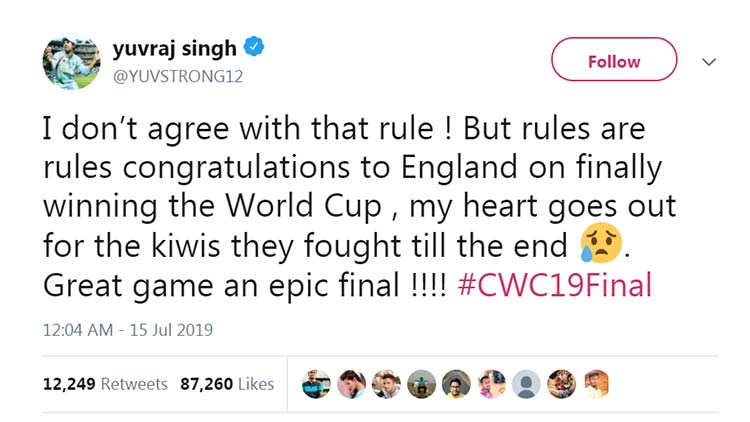Click the grey default silhouette avatar
750x422 pixels.
coord(526,383)
